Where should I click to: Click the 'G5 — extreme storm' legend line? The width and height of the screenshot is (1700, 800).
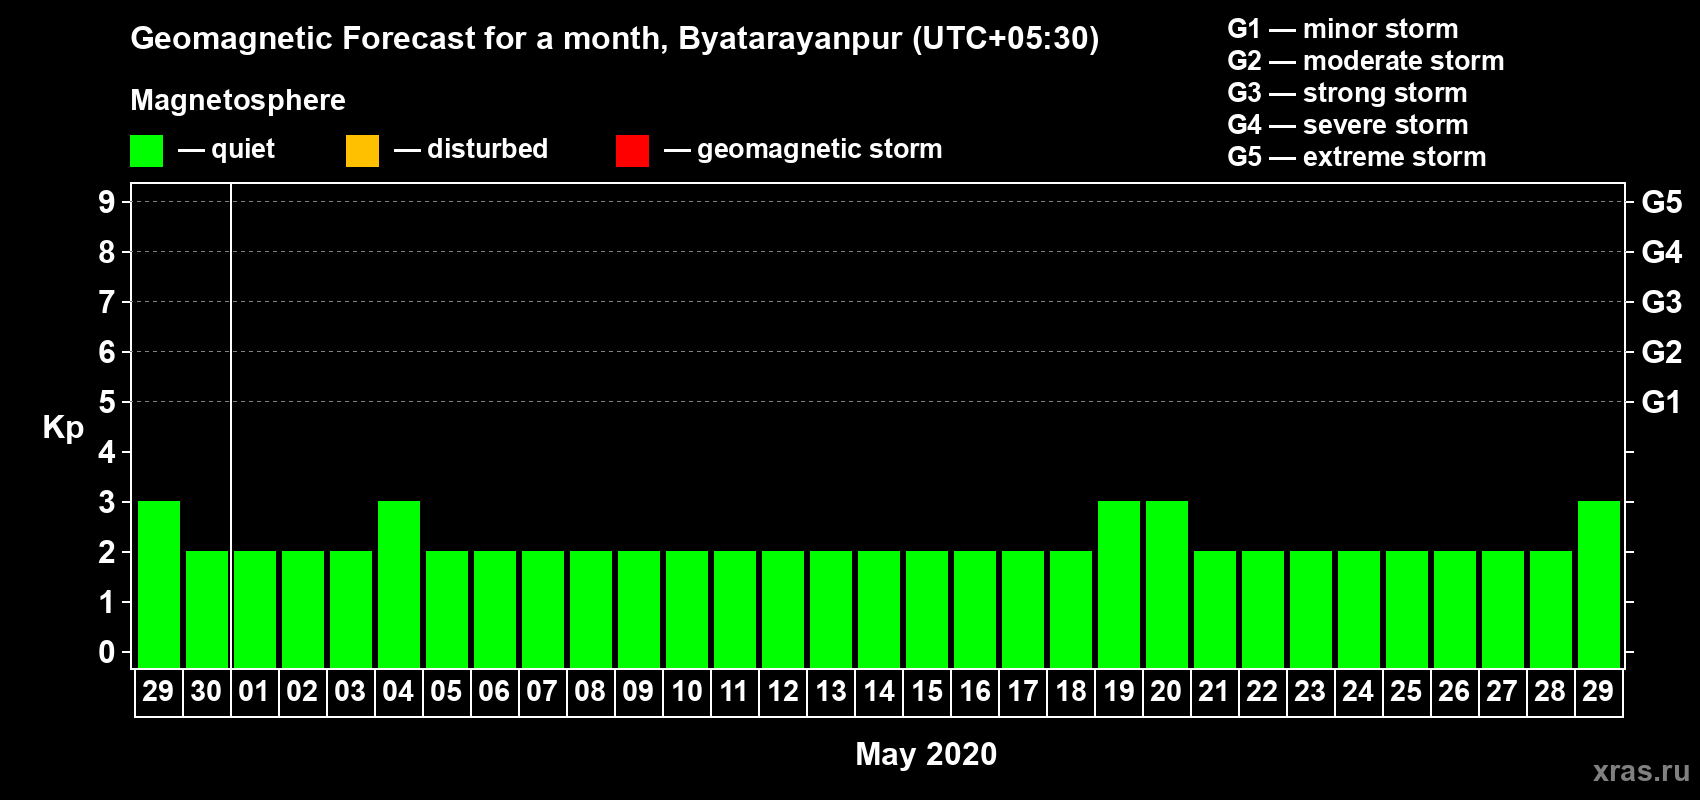1357,157
